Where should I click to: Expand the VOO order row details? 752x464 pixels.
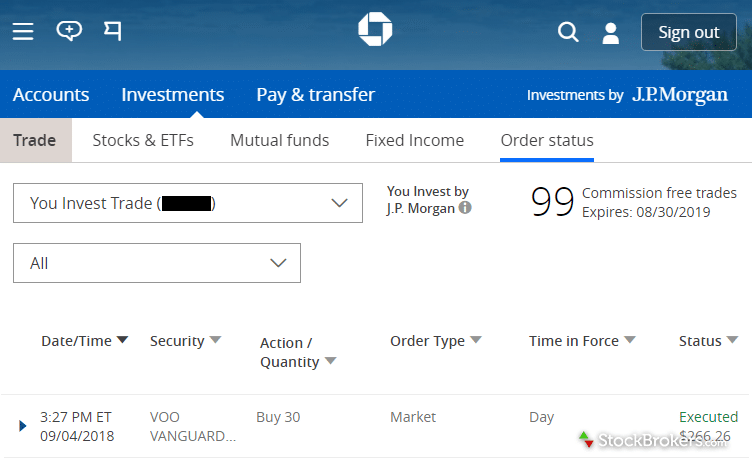pyautogui.click(x=22, y=426)
